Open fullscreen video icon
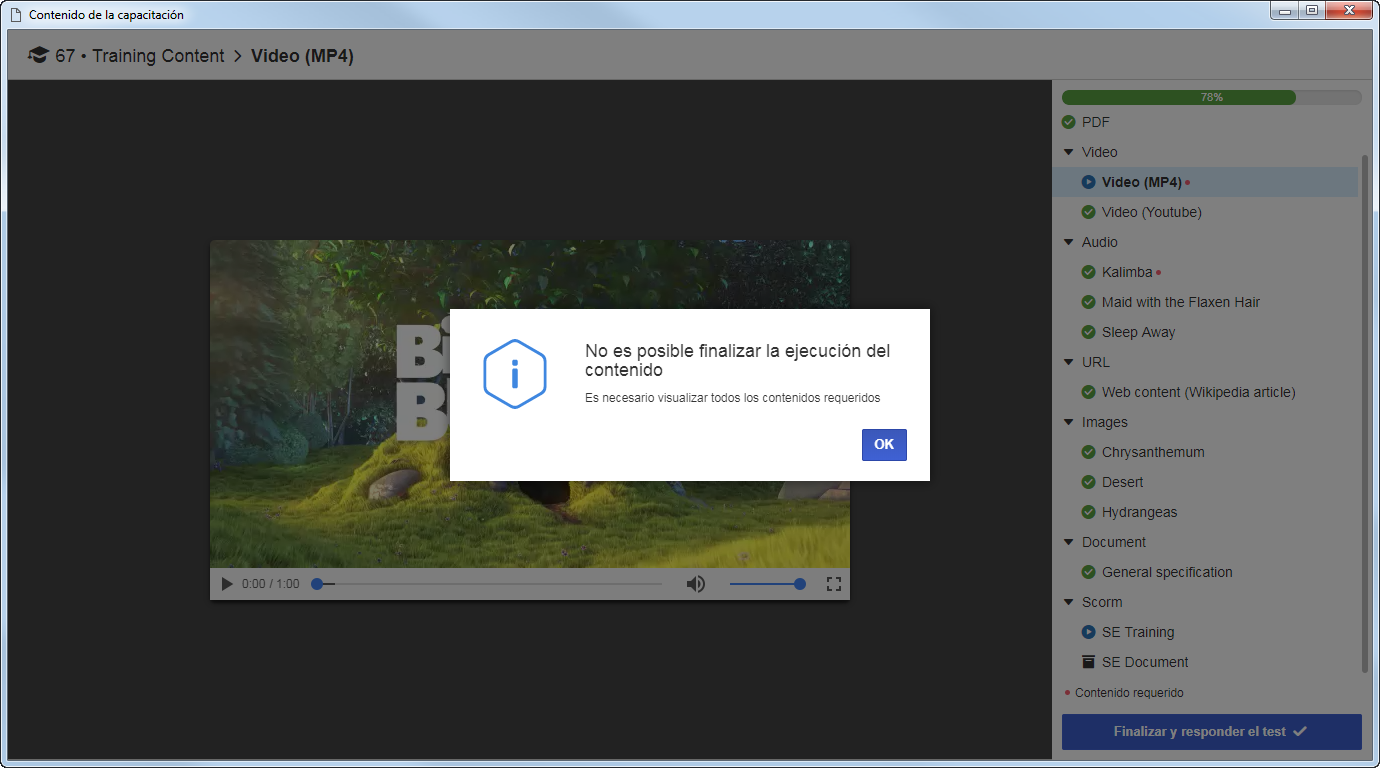The height and width of the screenshot is (768, 1380). pos(834,584)
